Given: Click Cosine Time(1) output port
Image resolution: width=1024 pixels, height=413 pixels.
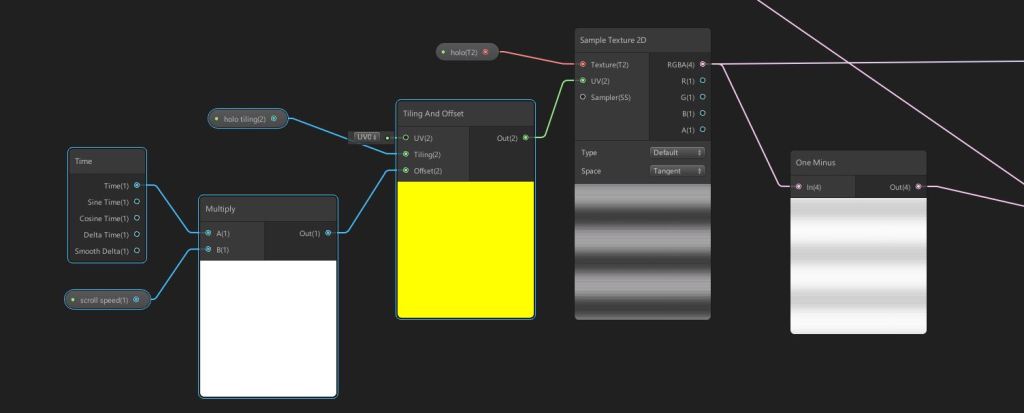Looking at the screenshot, I should pos(137,218).
